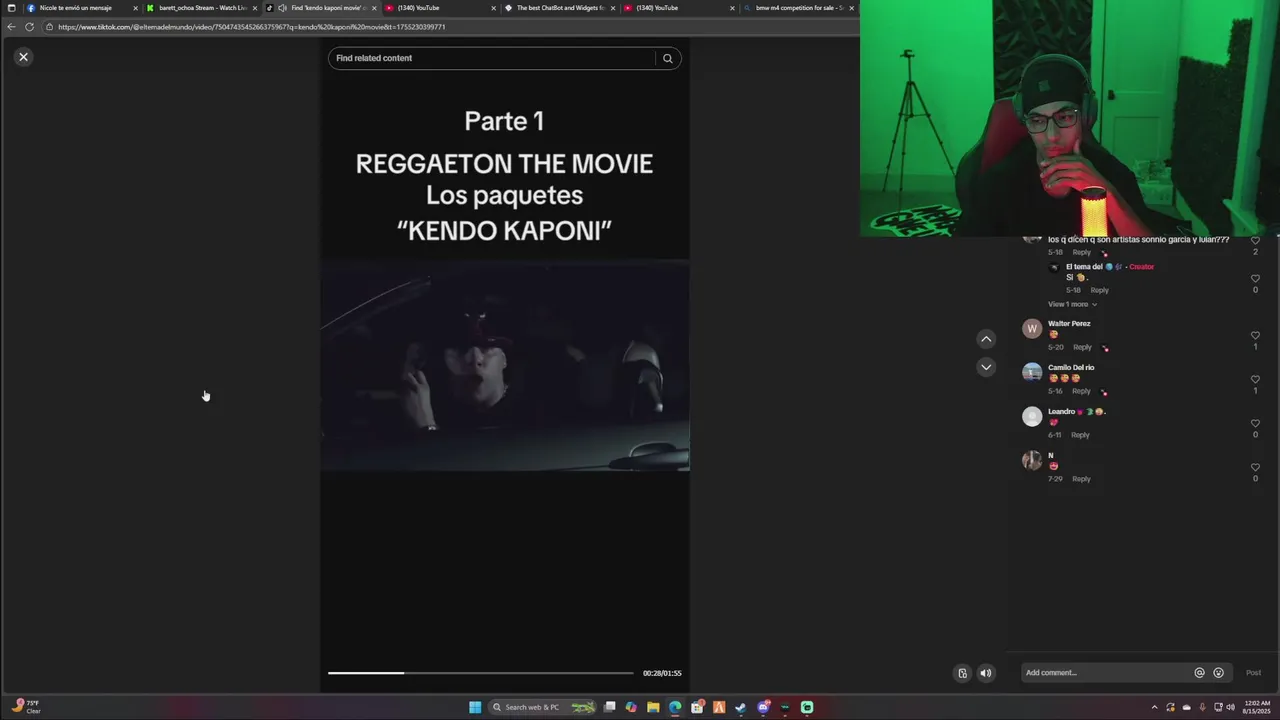Viewport: 1280px width, 720px height.
Task: Go to next video with down arrow
Action: tap(986, 367)
